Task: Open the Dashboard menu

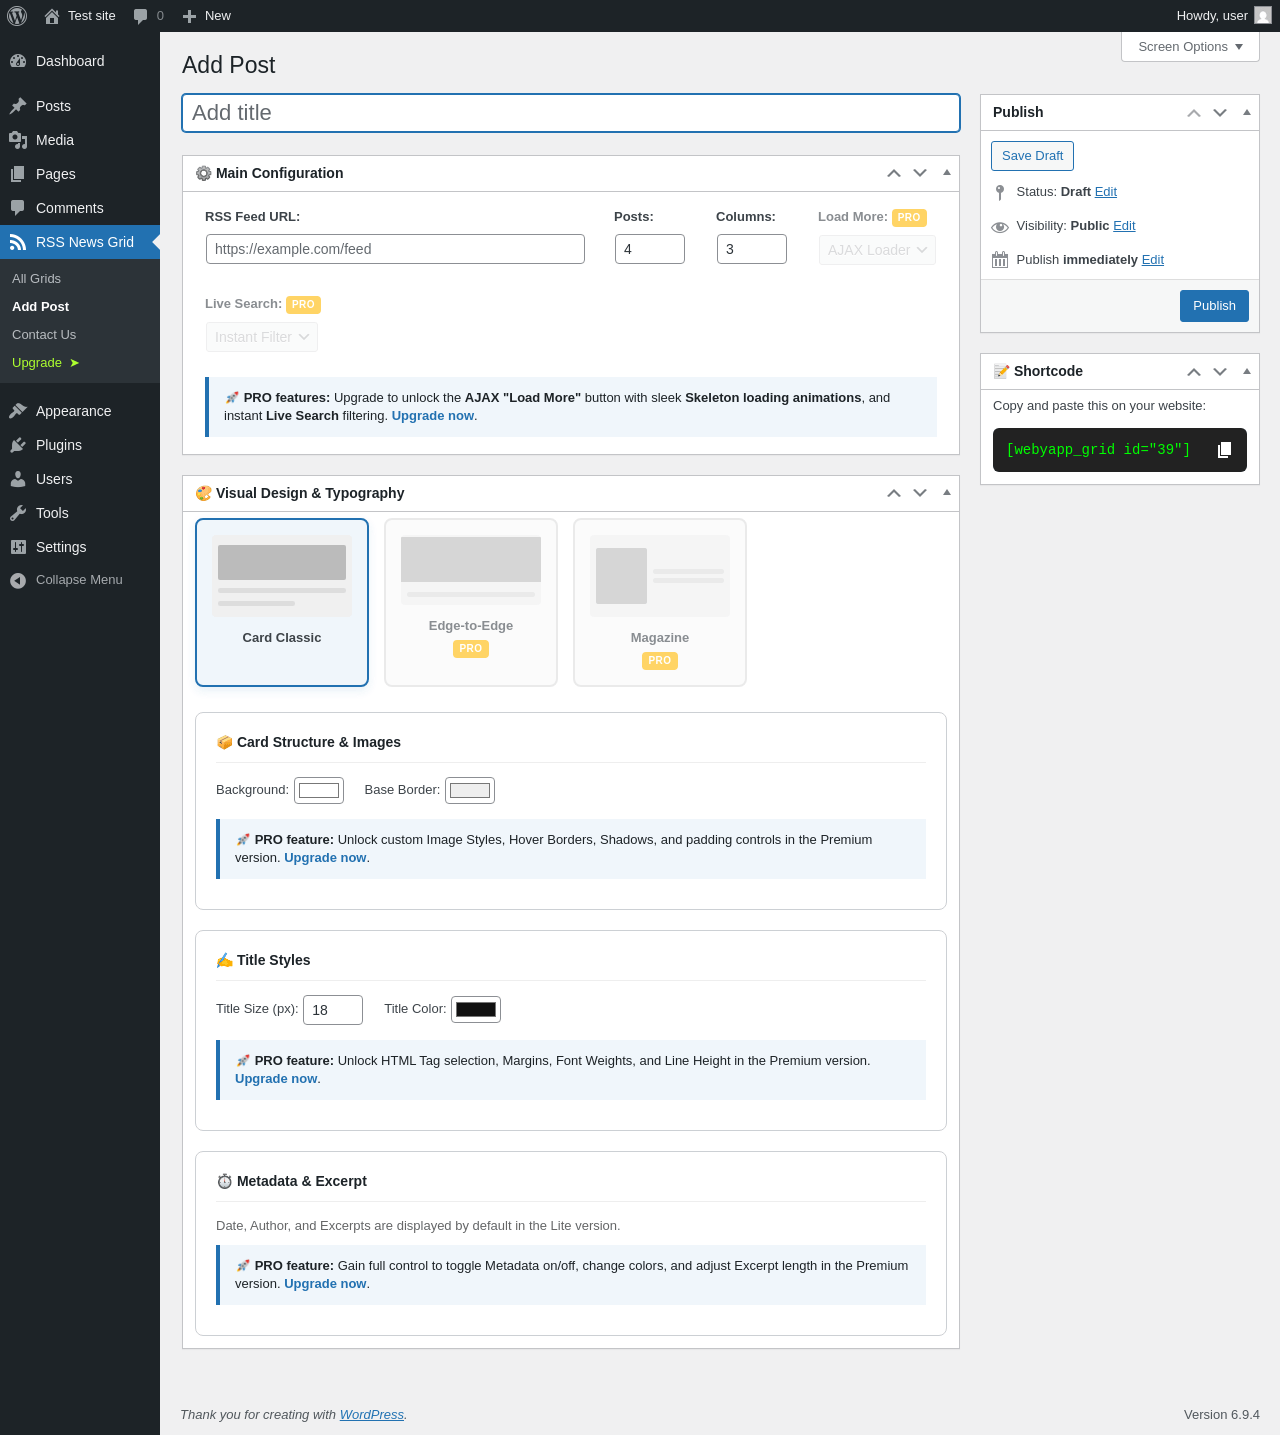Action: [x=80, y=61]
